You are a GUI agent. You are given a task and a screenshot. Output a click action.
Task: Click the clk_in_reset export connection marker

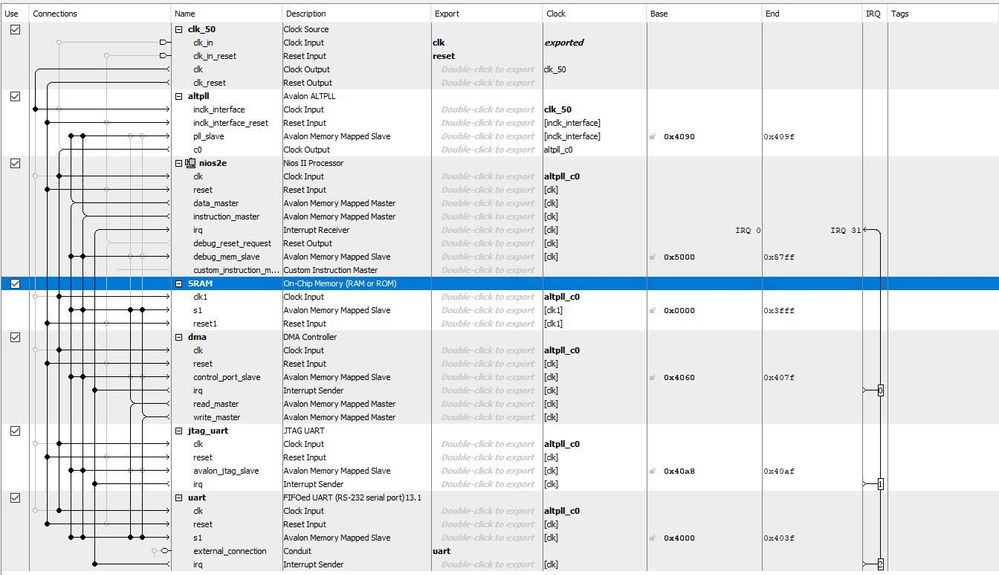pyautogui.click(x=164, y=56)
